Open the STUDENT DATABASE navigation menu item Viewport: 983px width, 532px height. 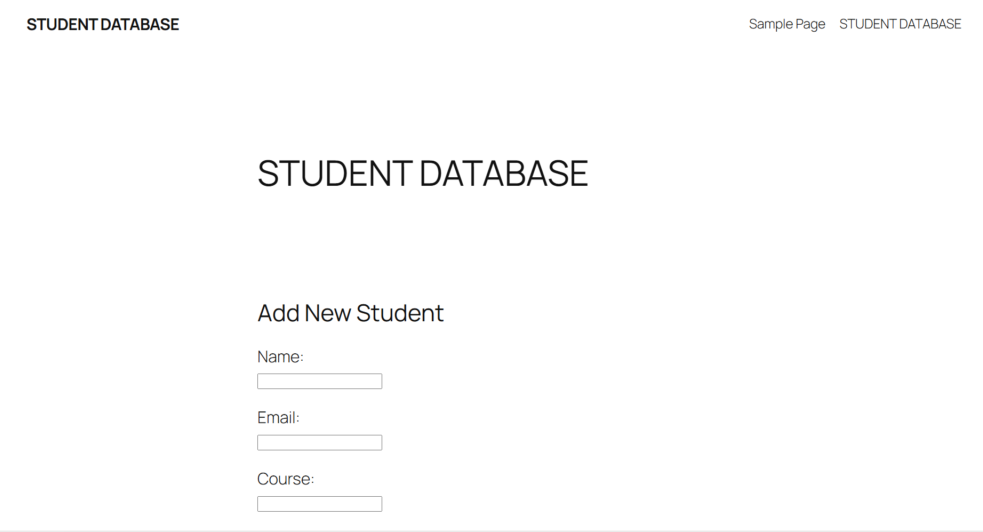(x=900, y=24)
